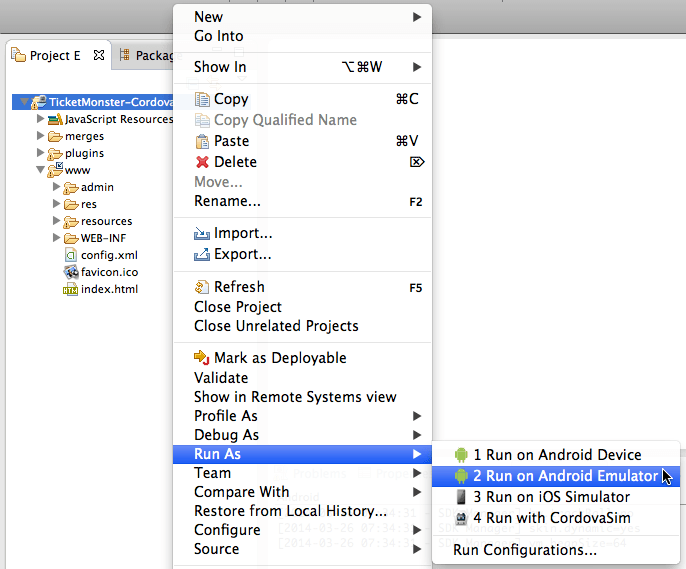Image resolution: width=686 pixels, height=569 pixels.
Task: Select index.html file
Action: click(x=109, y=289)
